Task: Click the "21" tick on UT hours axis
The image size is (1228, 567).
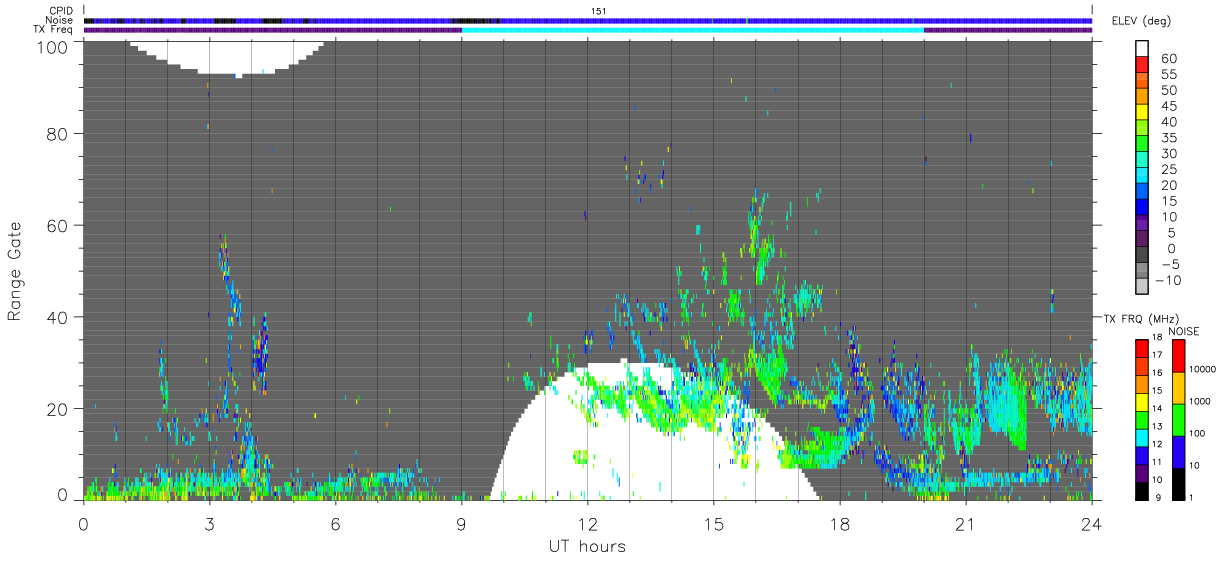Action: point(966,523)
